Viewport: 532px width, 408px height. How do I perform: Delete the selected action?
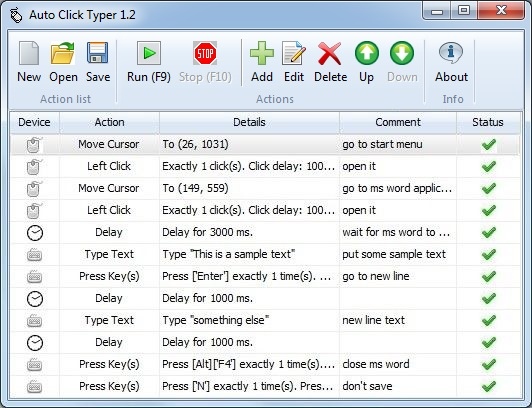[x=330, y=62]
